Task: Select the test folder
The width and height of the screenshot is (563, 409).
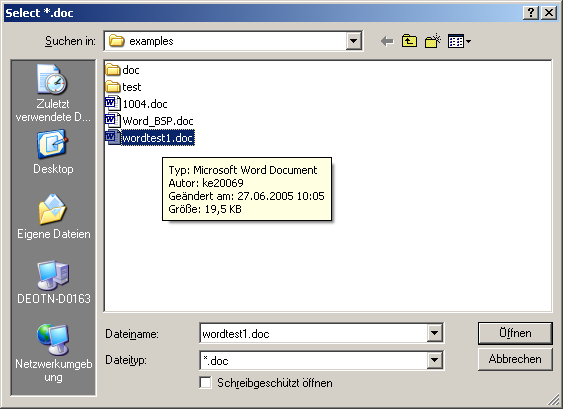Action: [x=123, y=87]
